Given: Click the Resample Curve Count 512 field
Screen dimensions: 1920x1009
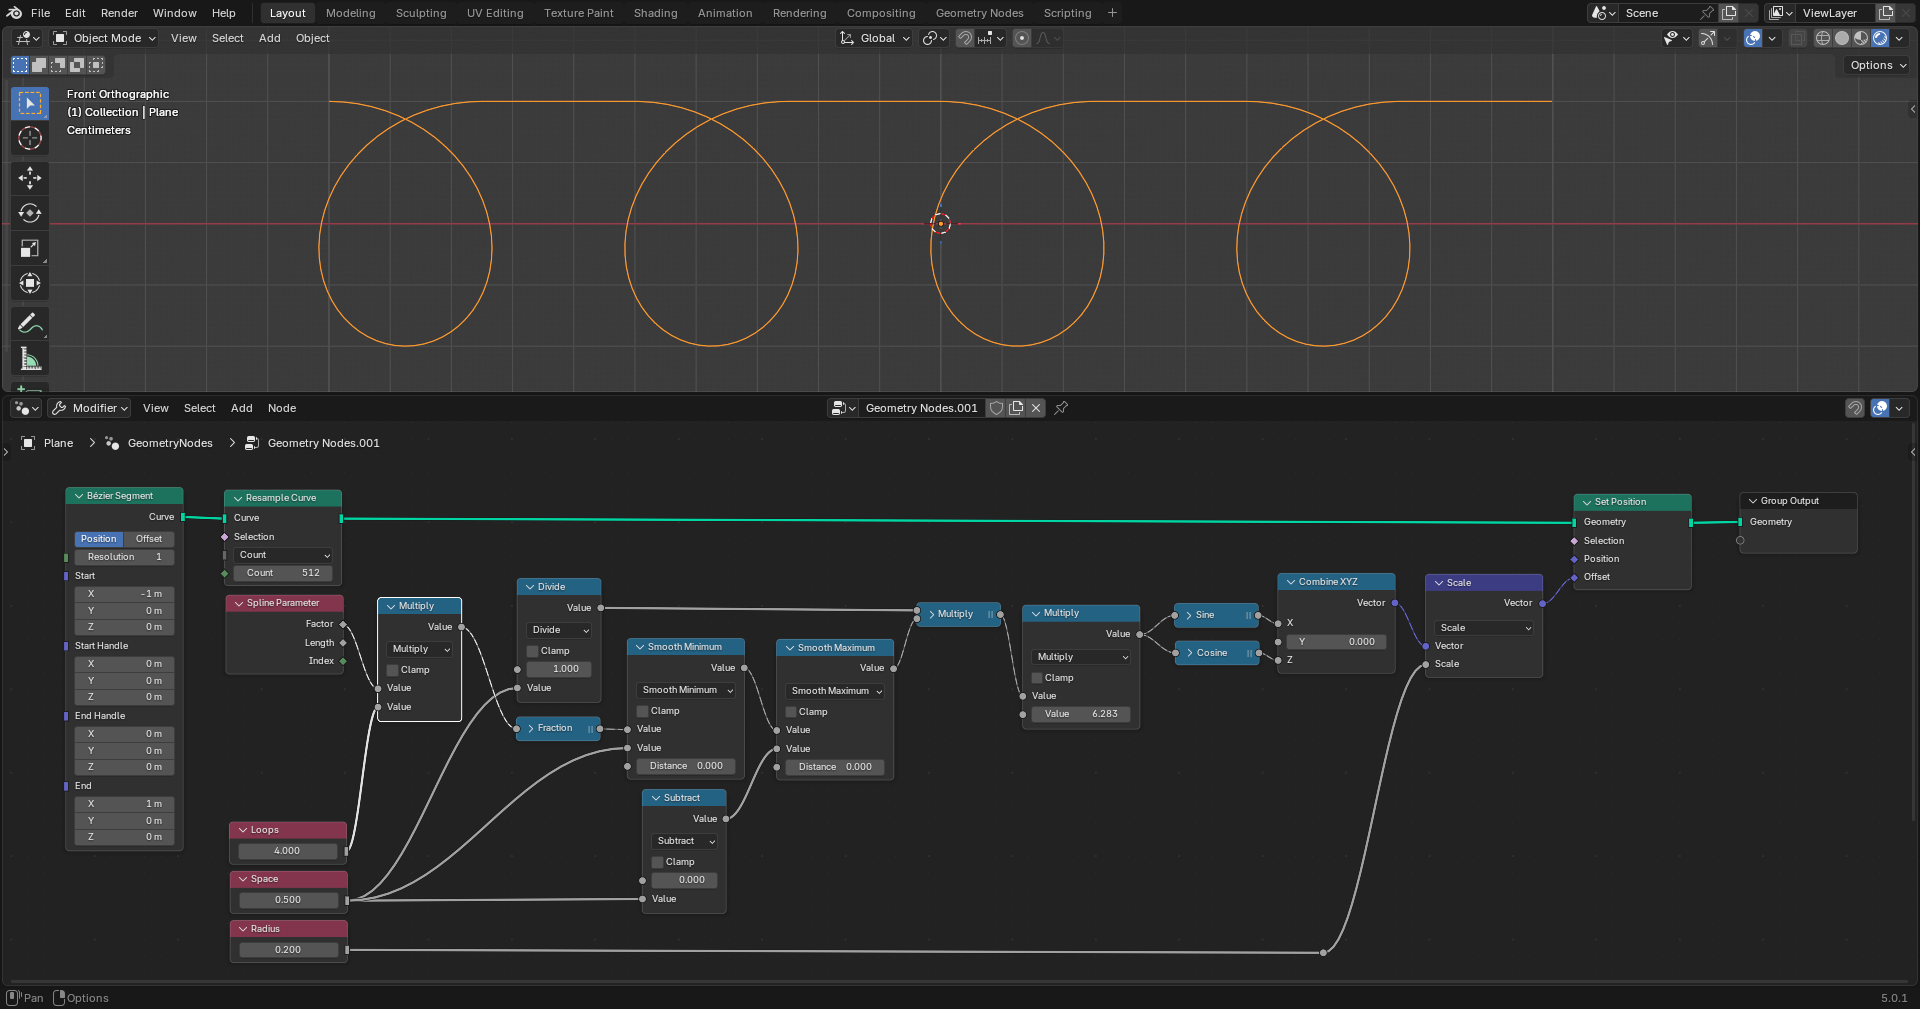Looking at the screenshot, I should [x=283, y=573].
